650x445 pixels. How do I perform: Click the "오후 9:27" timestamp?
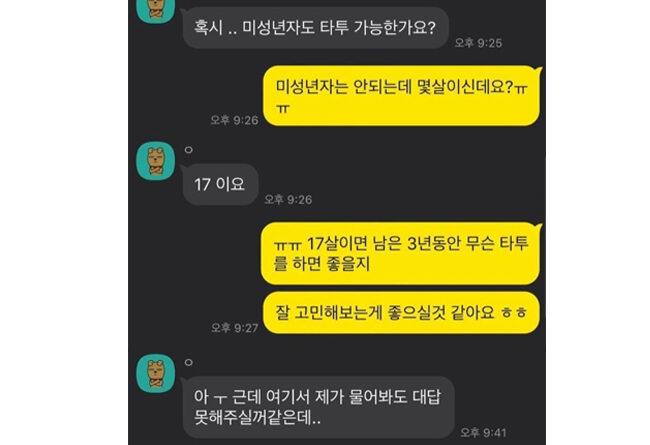click(x=235, y=328)
